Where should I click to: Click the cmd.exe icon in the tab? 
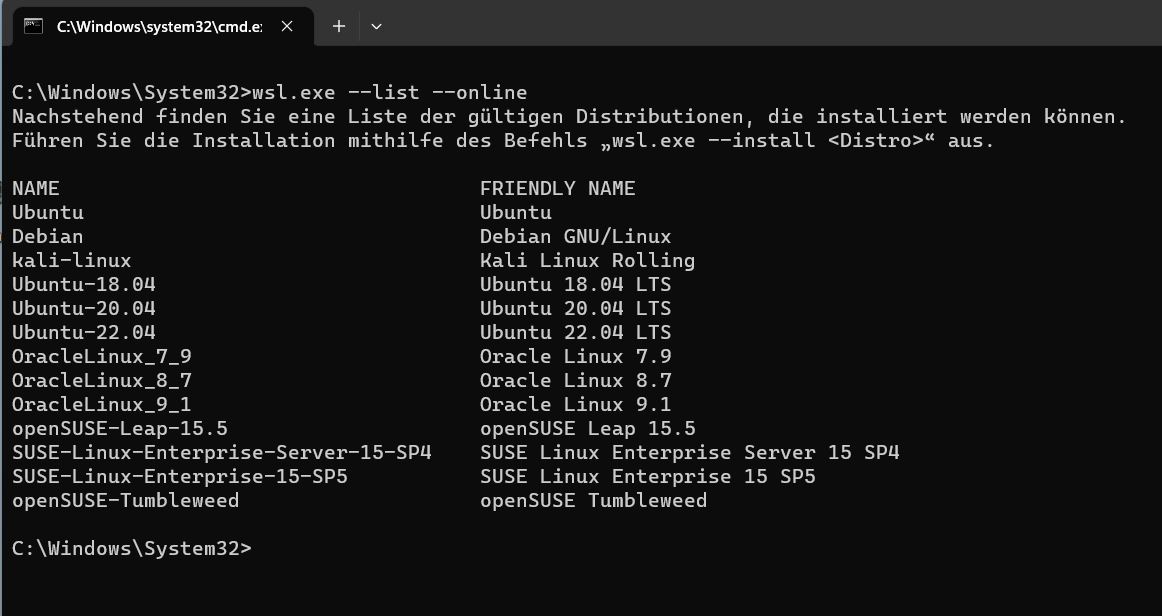(34, 26)
